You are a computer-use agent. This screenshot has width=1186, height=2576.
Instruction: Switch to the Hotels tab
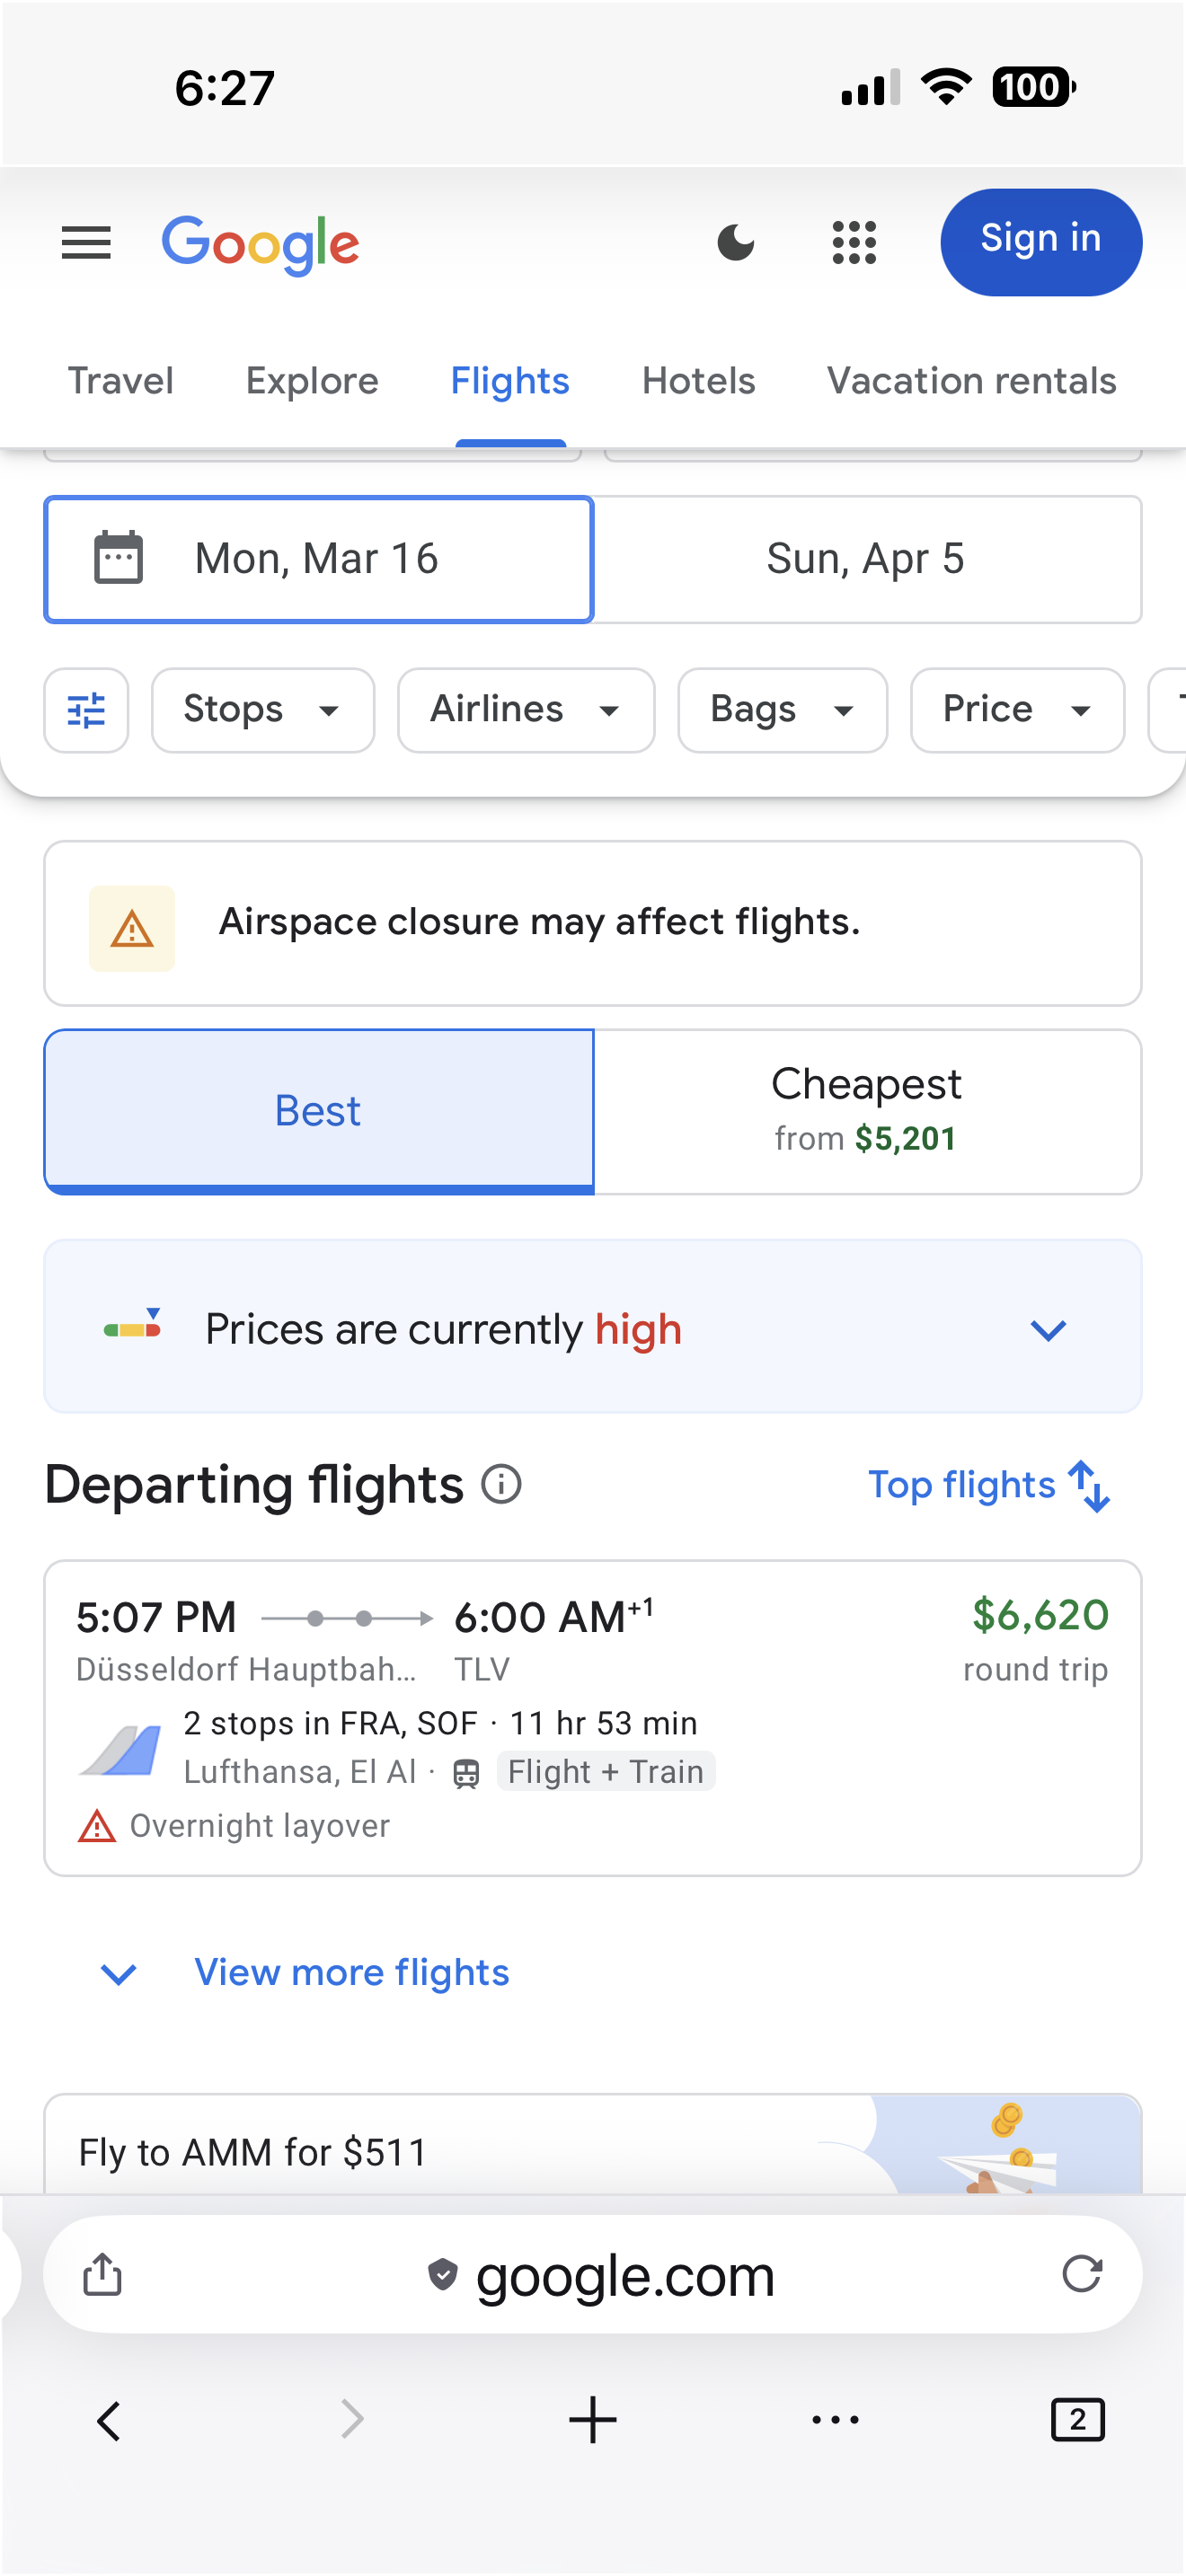point(698,381)
